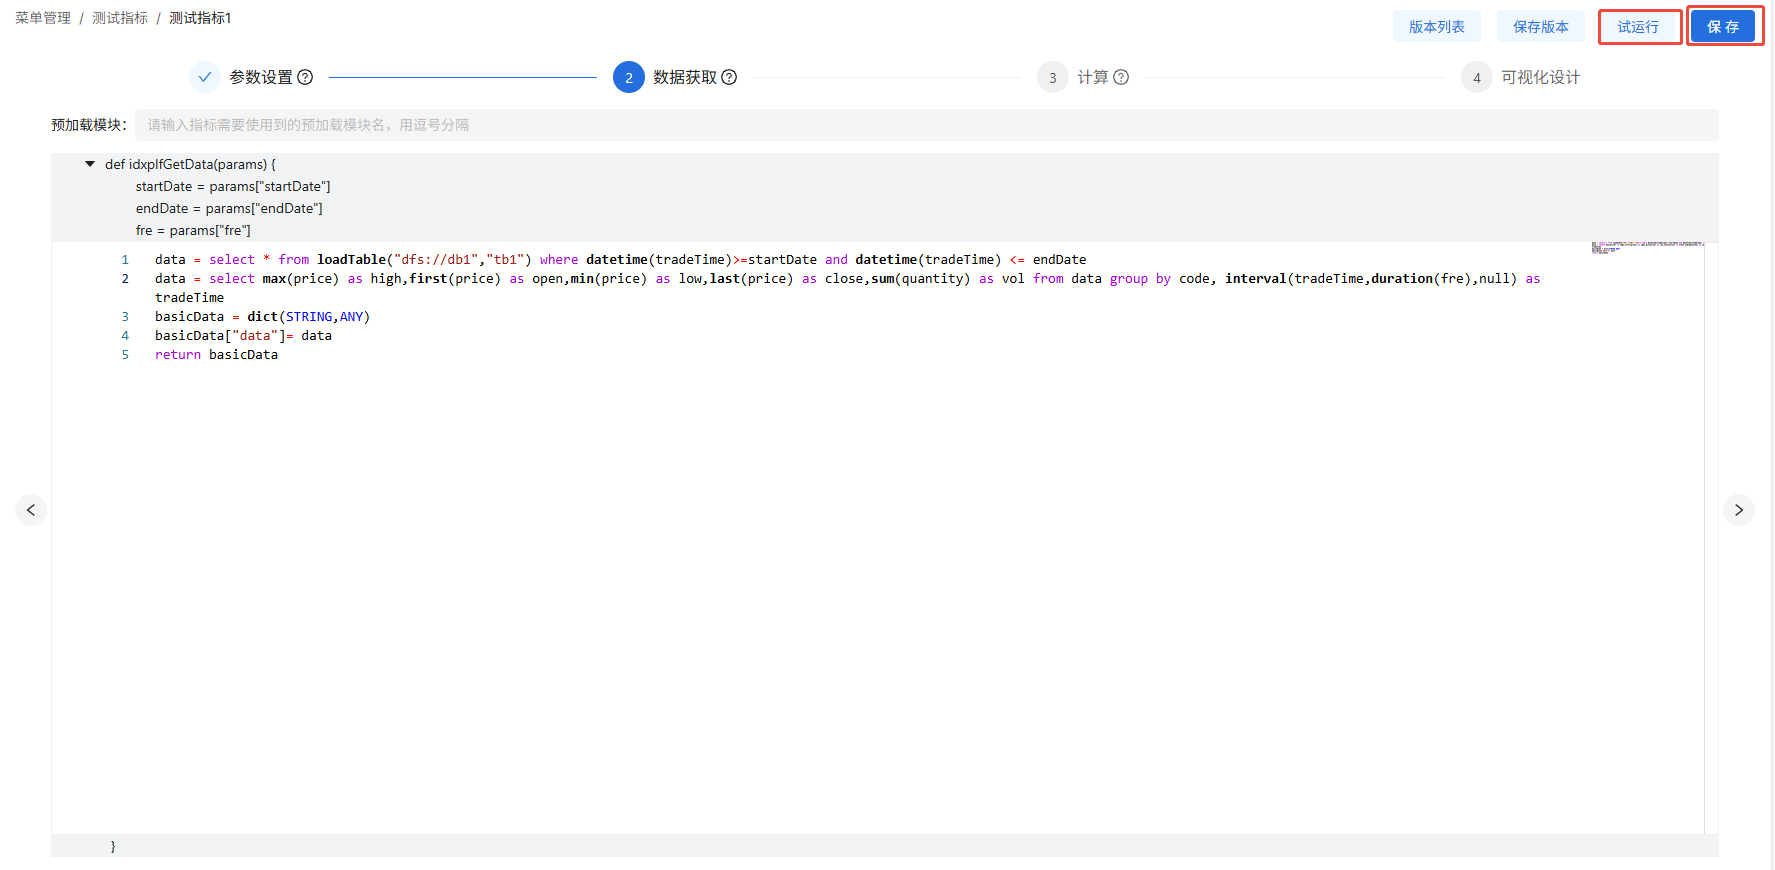
Task: Navigate to 测试指标 breadcrumb link
Action: click(x=120, y=18)
